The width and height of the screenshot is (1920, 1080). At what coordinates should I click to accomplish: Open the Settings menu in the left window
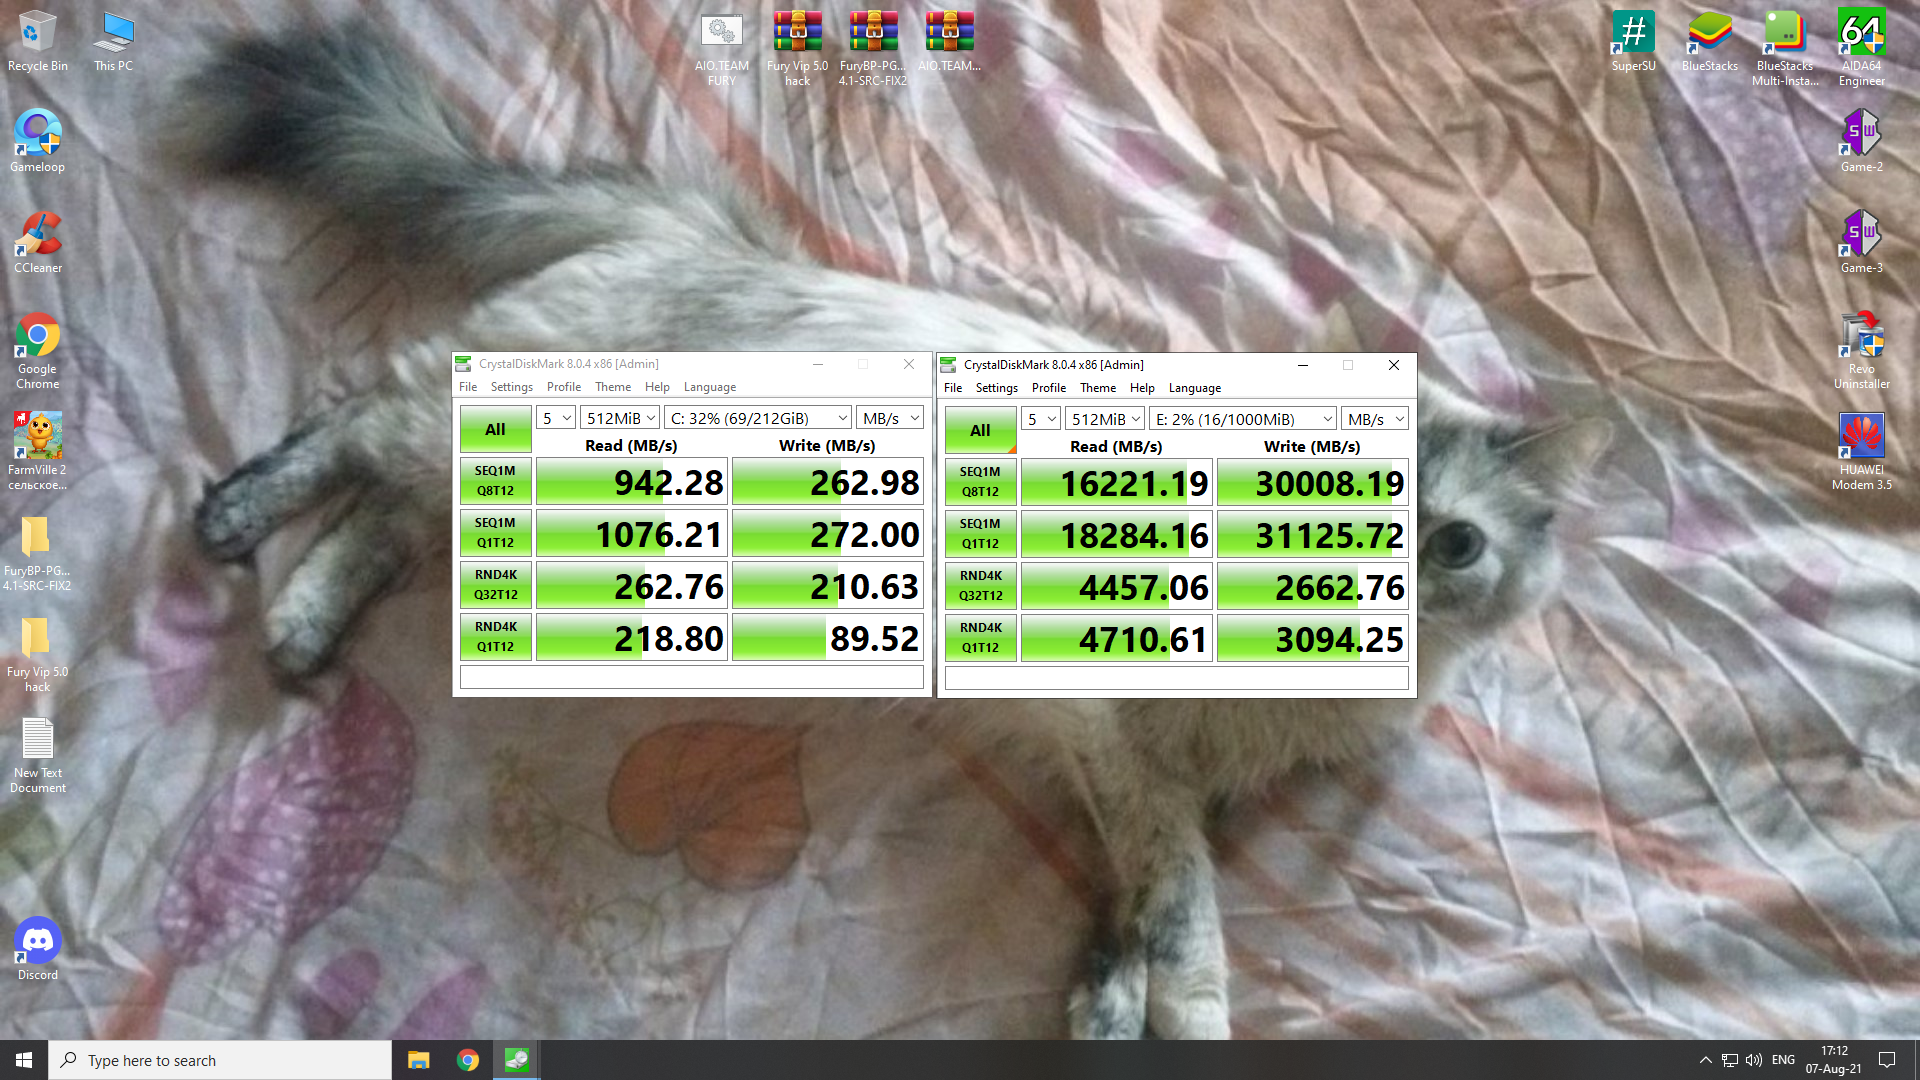point(511,387)
